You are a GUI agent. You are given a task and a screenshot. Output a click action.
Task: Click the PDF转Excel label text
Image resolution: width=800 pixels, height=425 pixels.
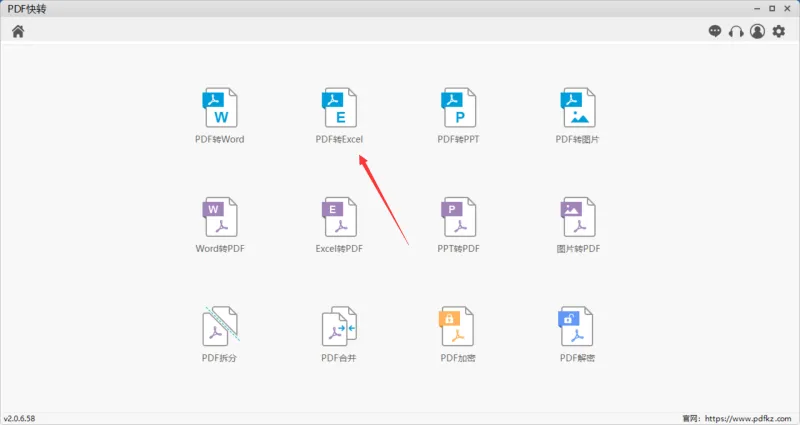coord(339,139)
